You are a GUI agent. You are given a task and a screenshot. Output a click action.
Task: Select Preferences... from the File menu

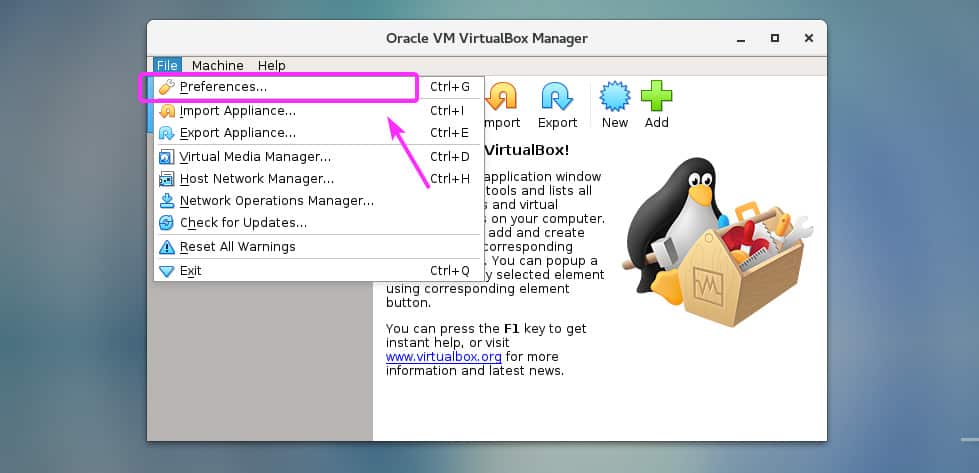point(223,87)
